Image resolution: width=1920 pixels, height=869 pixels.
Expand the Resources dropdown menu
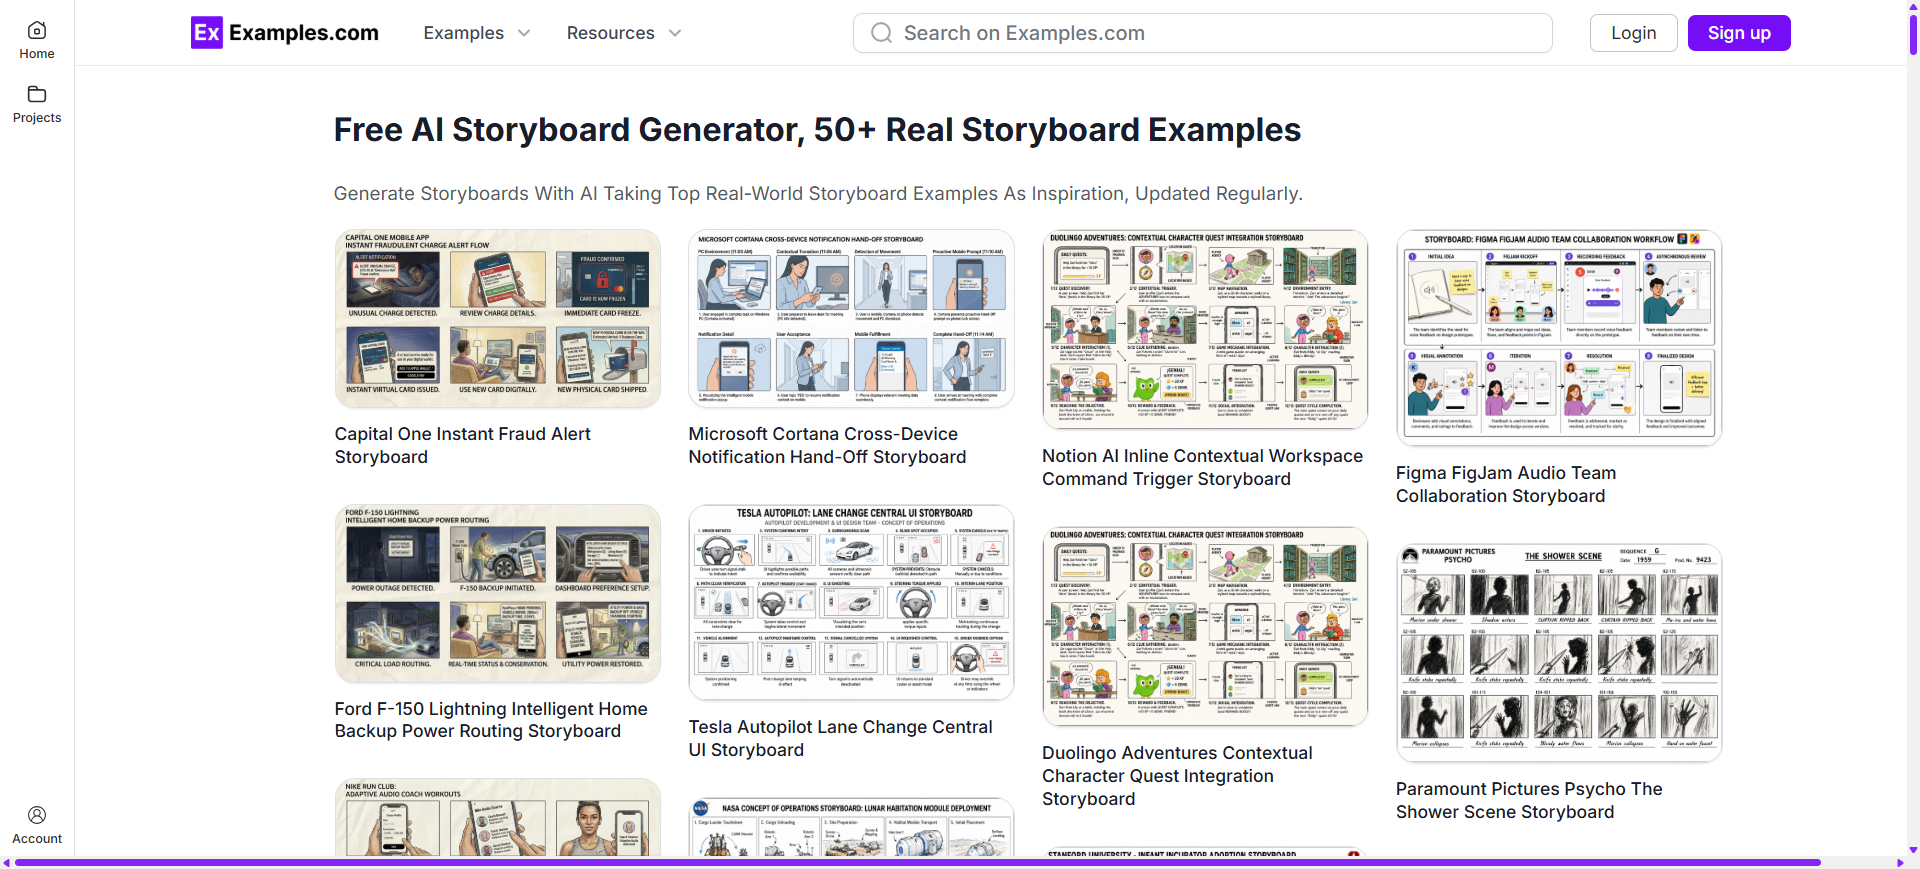pyautogui.click(x=624, y=33)
